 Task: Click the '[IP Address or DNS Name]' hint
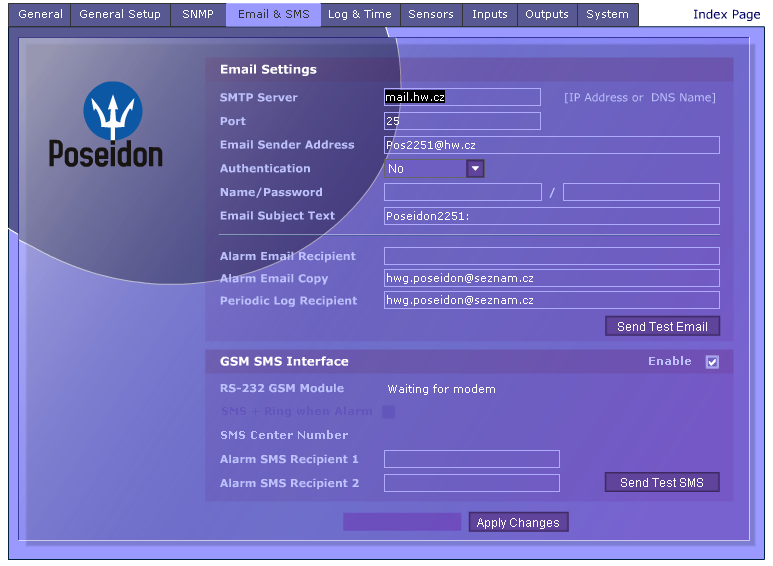tap(639, 98)
